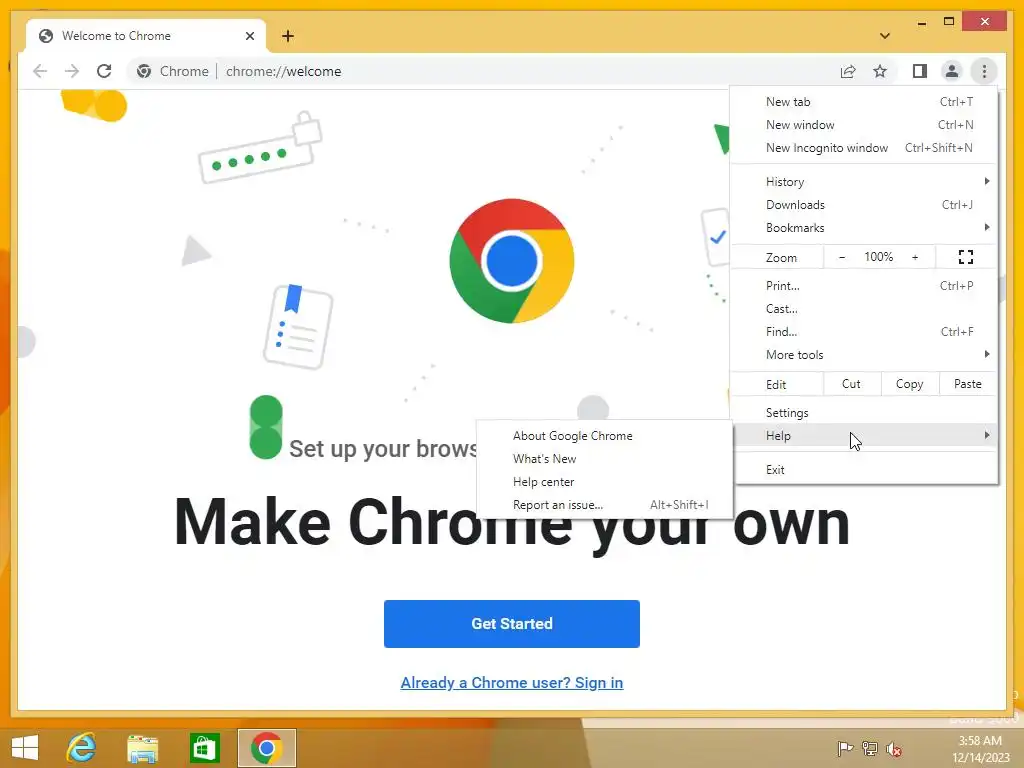1024x768 pixels.
Task: Click the Chrome site info icon in address bar
Action: [144, 71]
